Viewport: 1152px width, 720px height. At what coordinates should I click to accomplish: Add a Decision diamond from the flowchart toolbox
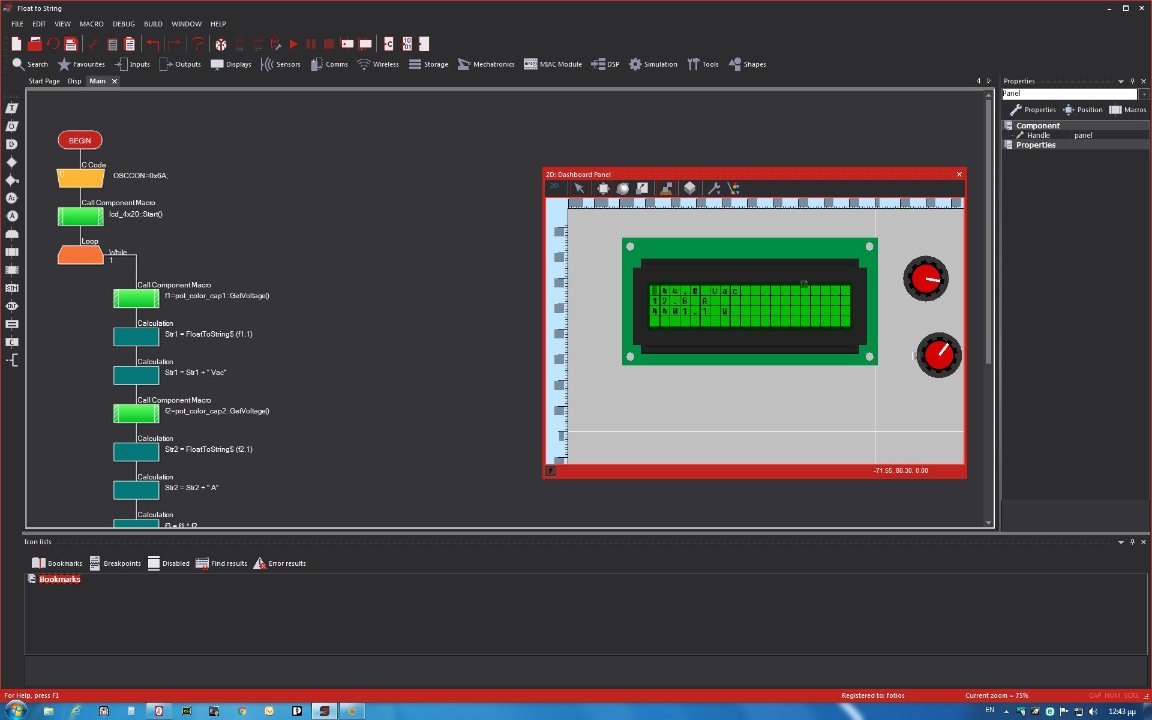[x=12, y=162]
